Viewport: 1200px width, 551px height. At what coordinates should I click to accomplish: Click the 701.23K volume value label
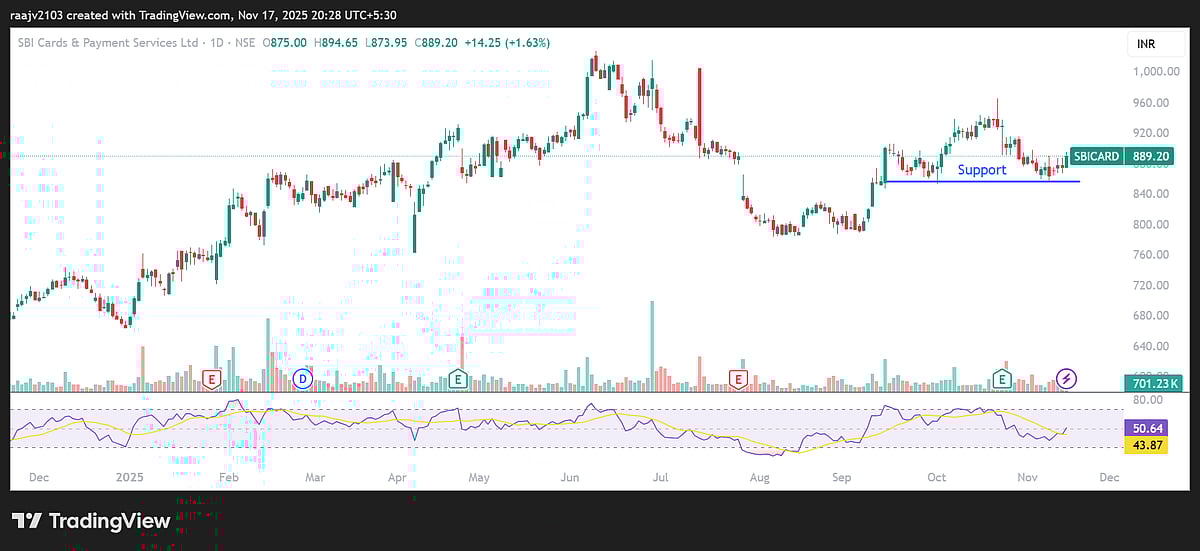click(x=1152, y=383)
